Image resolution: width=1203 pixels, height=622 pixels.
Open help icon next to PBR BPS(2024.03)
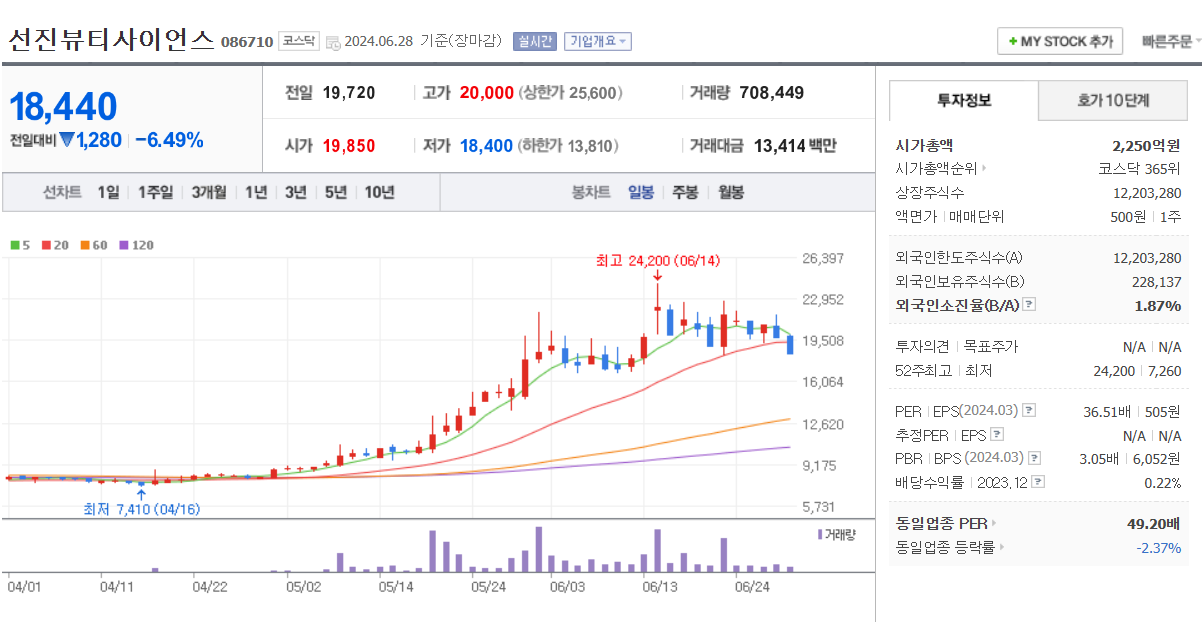(x=1033, y=458)
